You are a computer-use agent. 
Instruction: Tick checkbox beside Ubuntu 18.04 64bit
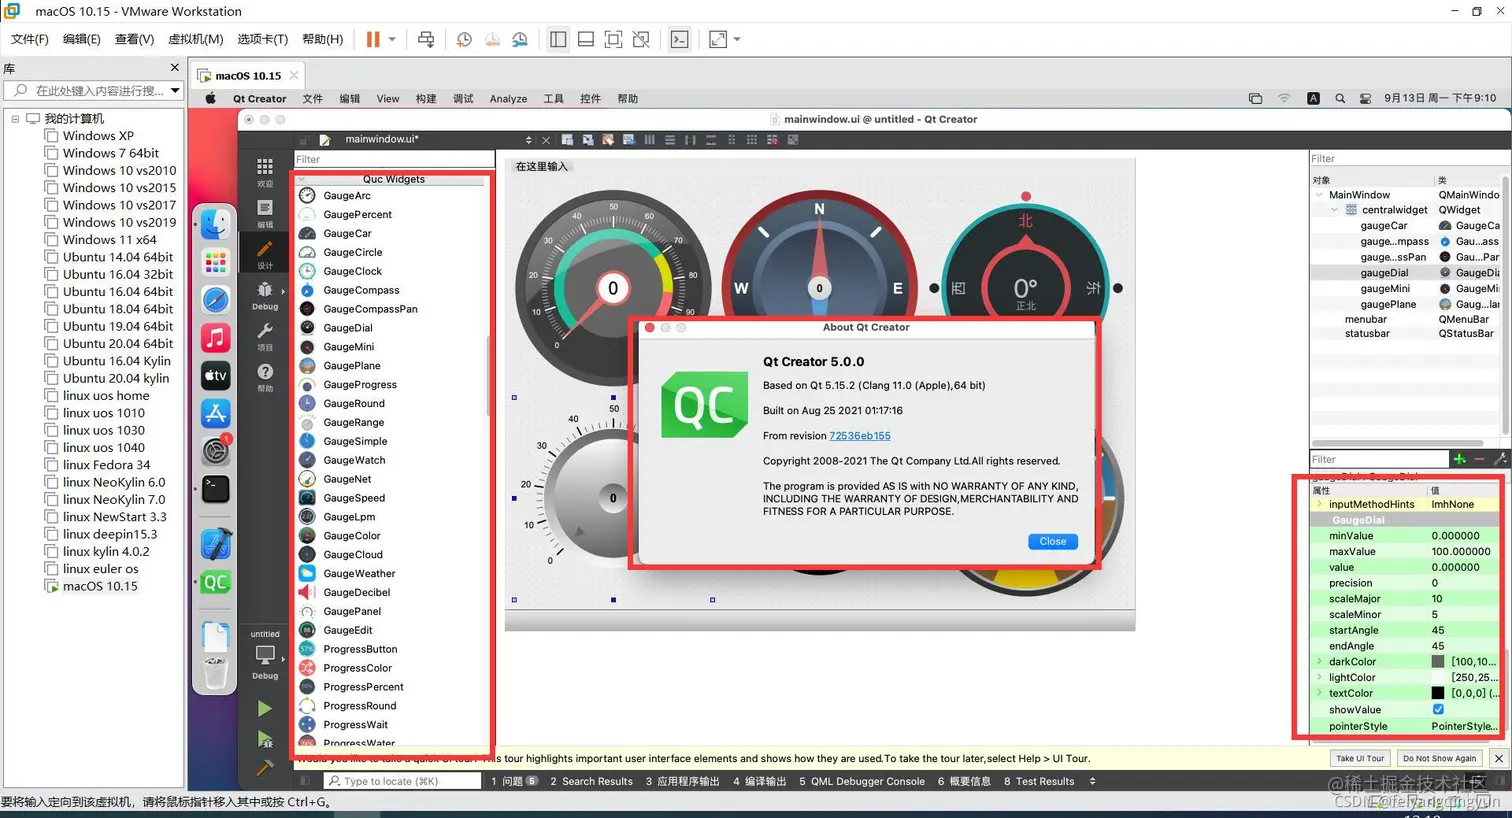pos(51,309)
